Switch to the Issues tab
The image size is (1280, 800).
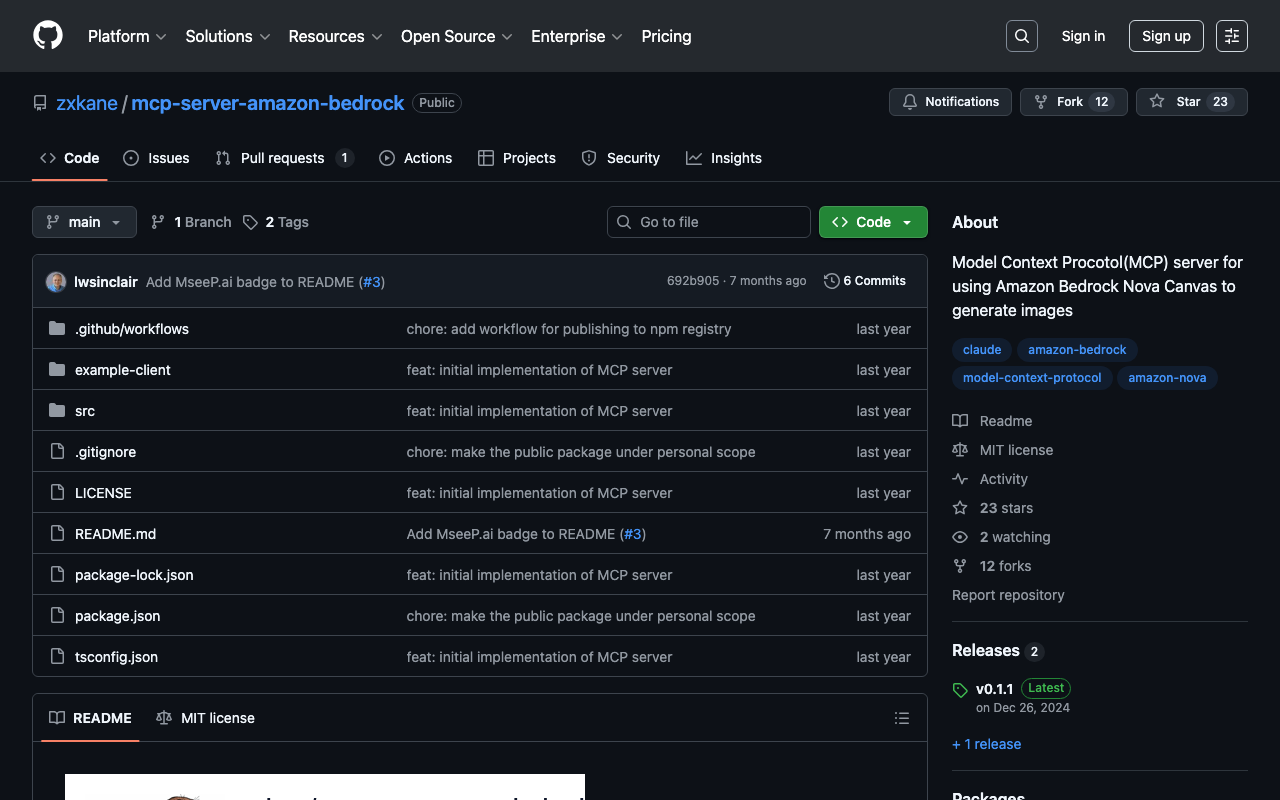coord(156,158)
